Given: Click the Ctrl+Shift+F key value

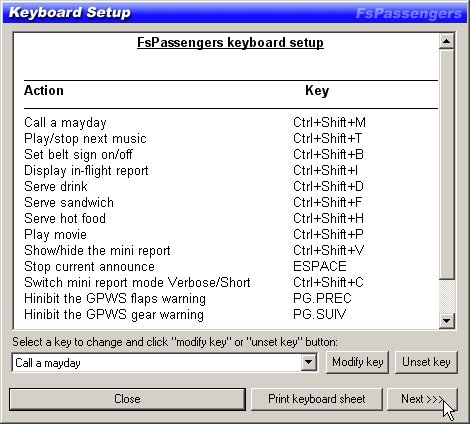Looking at the screenshot, I should click(x=328, y=202).
